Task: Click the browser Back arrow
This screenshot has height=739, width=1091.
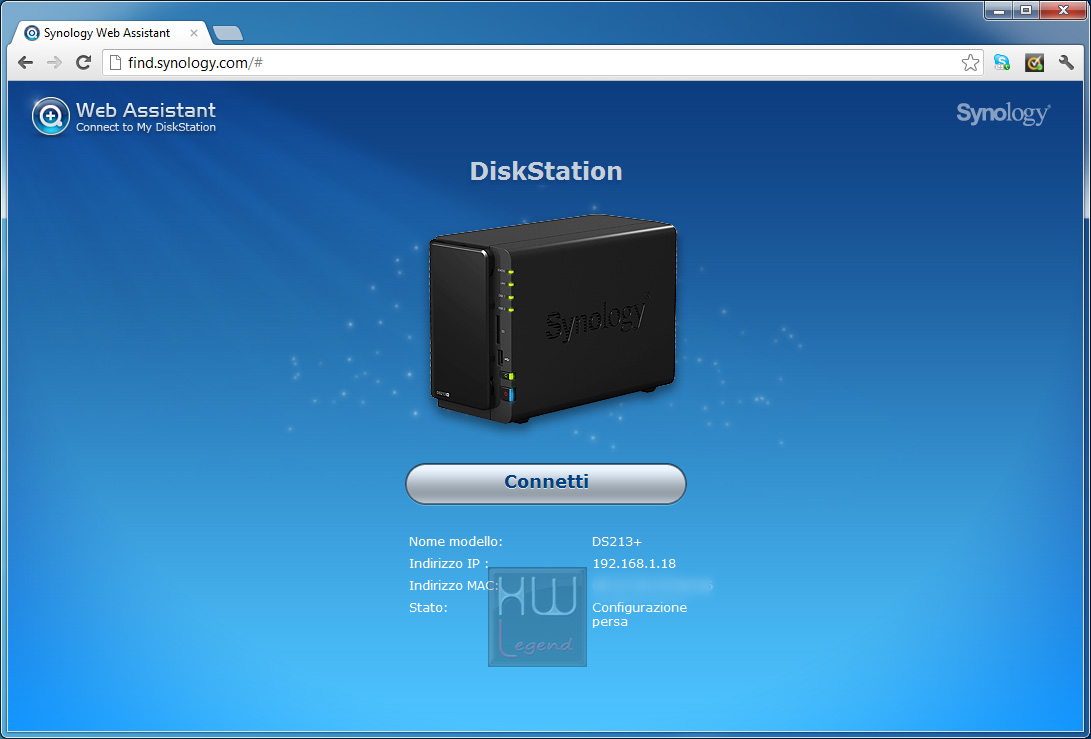Action: (x=26, y=63)
